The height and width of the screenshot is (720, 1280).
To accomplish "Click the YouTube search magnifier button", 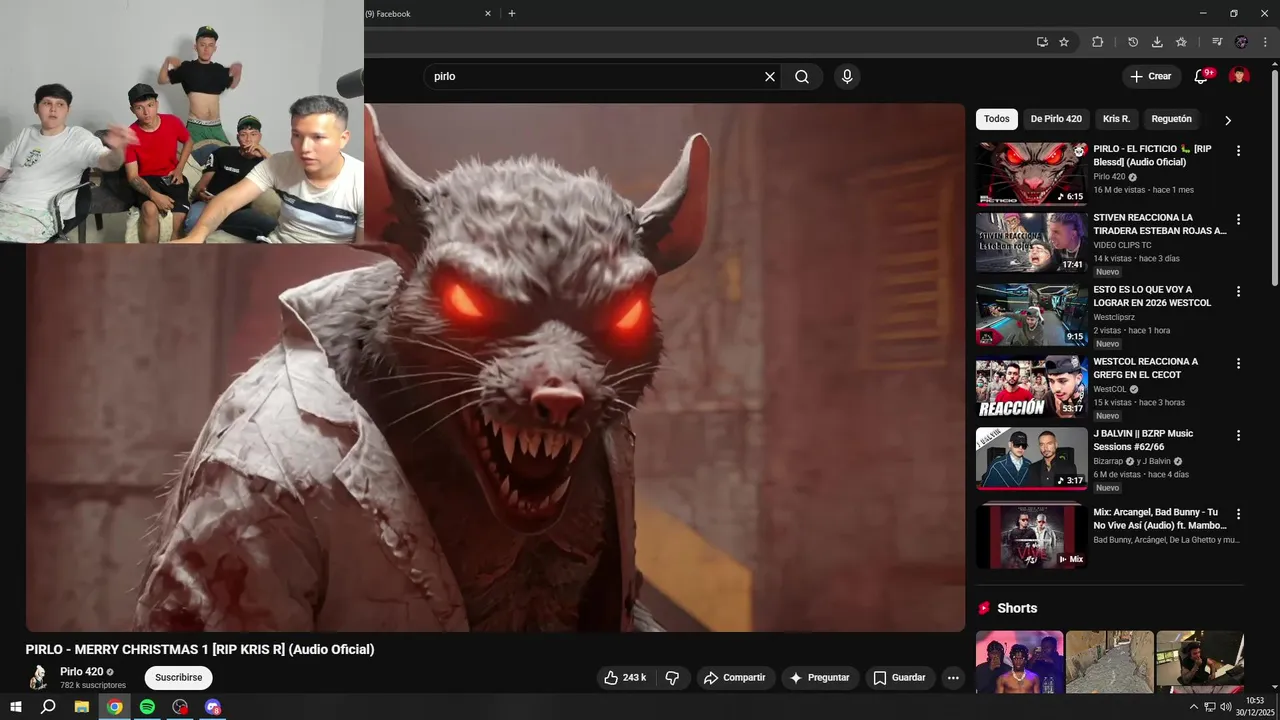I will point(802,77).
